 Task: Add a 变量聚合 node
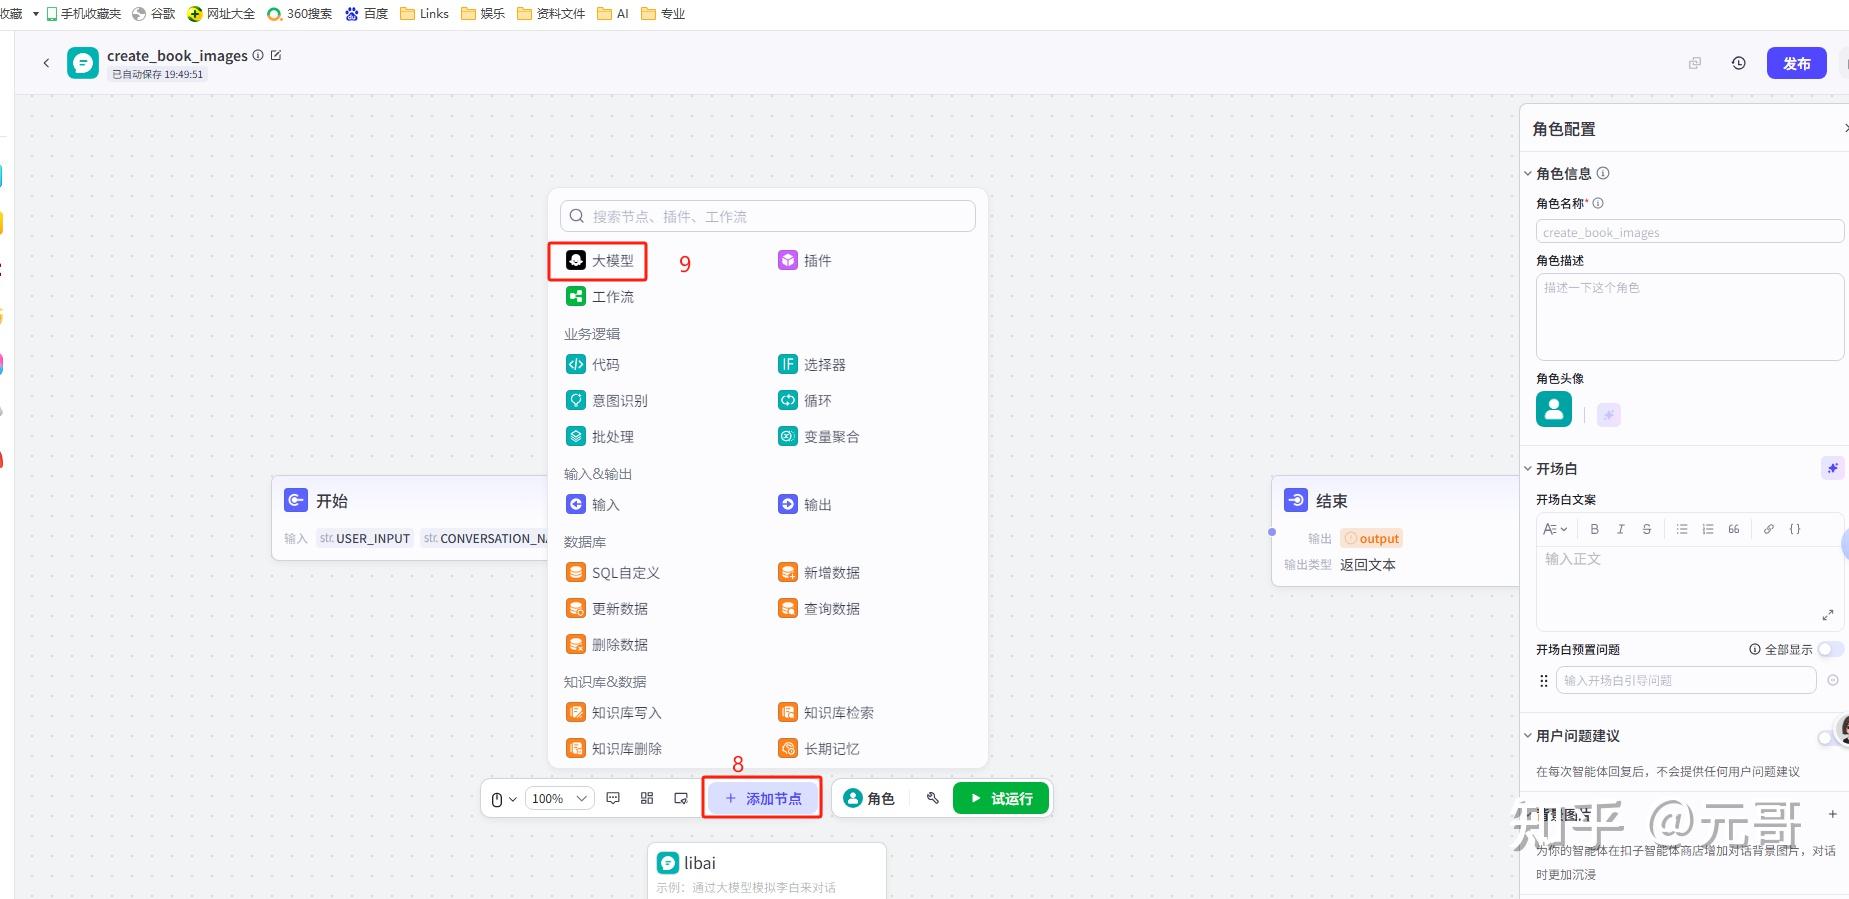coord(819,437)
